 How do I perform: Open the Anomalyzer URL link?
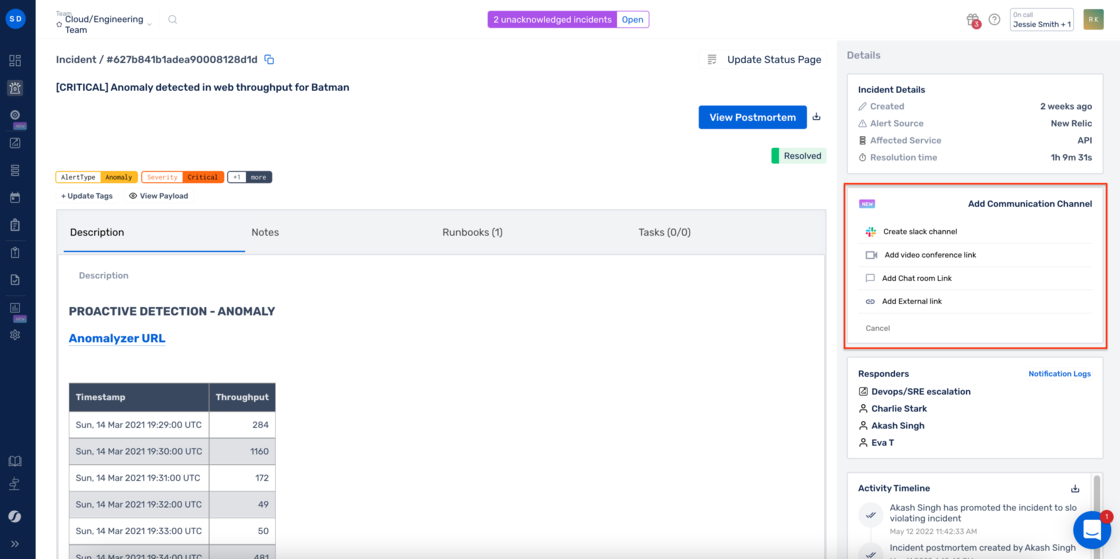point(117,338)
